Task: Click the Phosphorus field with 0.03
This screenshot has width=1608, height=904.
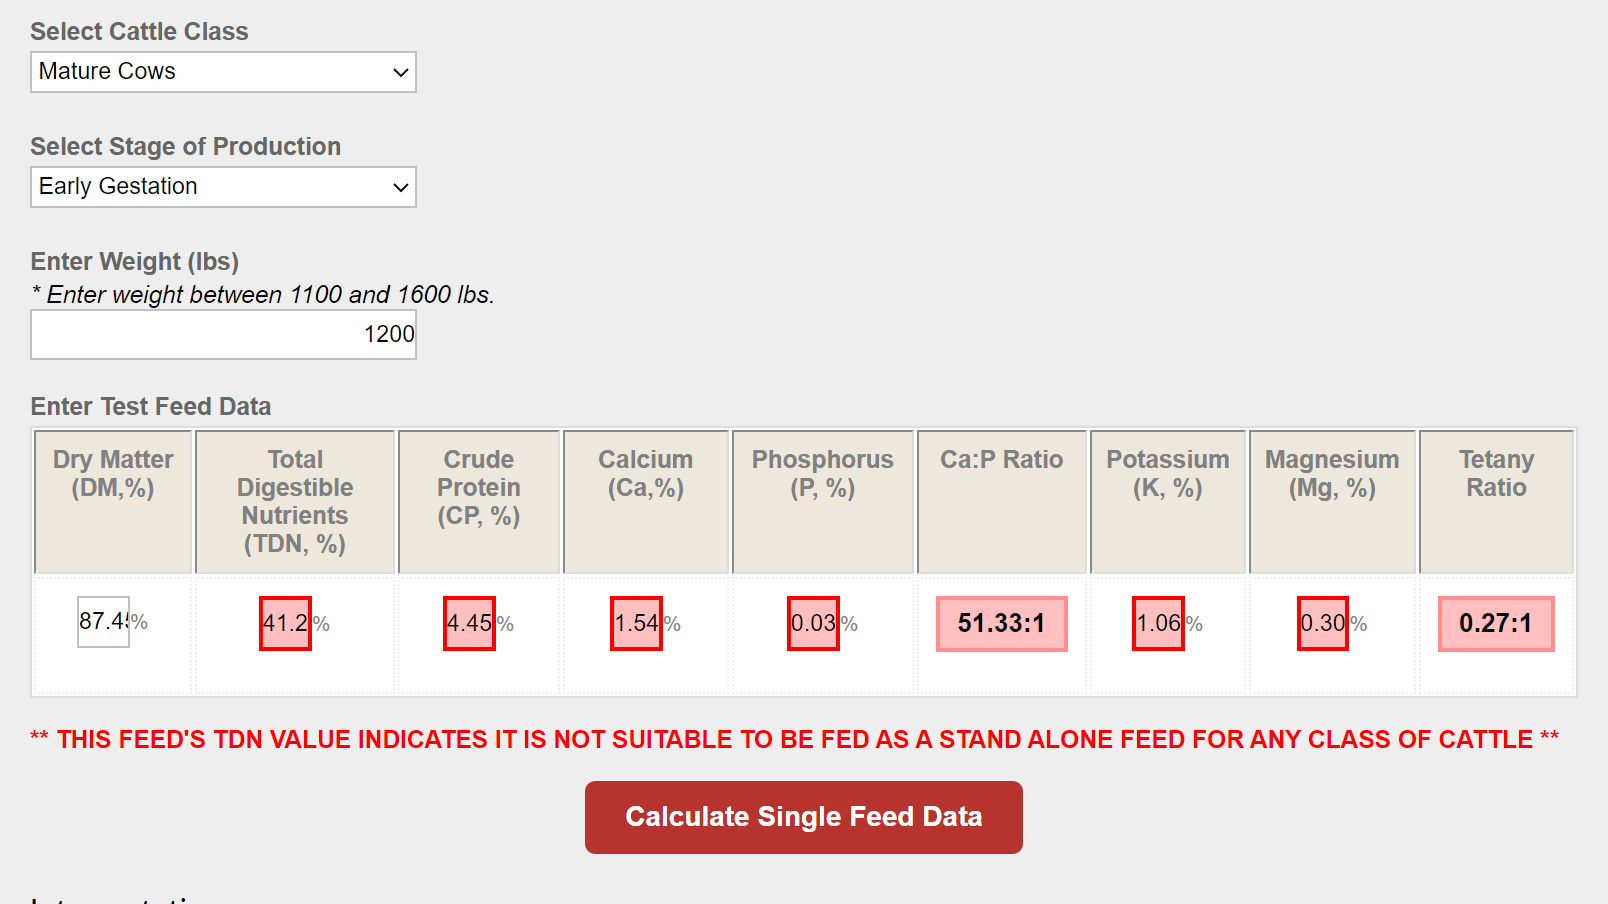Action: 813,623
